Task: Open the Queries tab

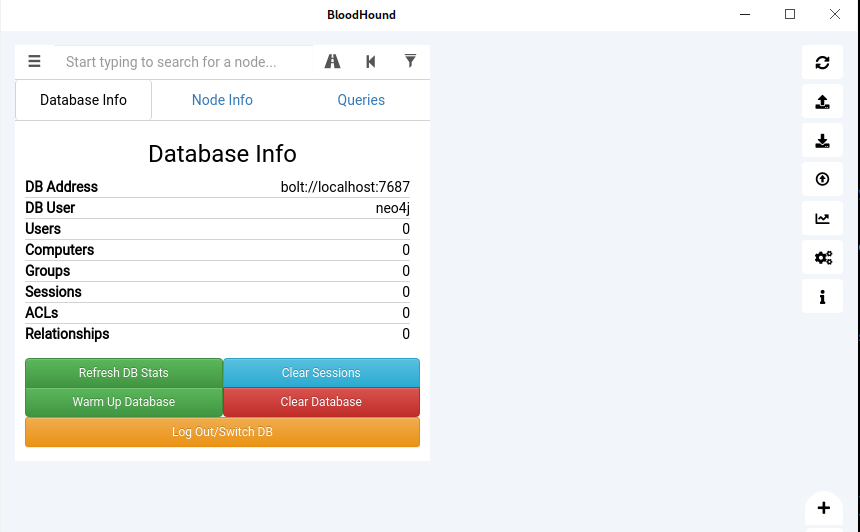Action: [361, 100]
